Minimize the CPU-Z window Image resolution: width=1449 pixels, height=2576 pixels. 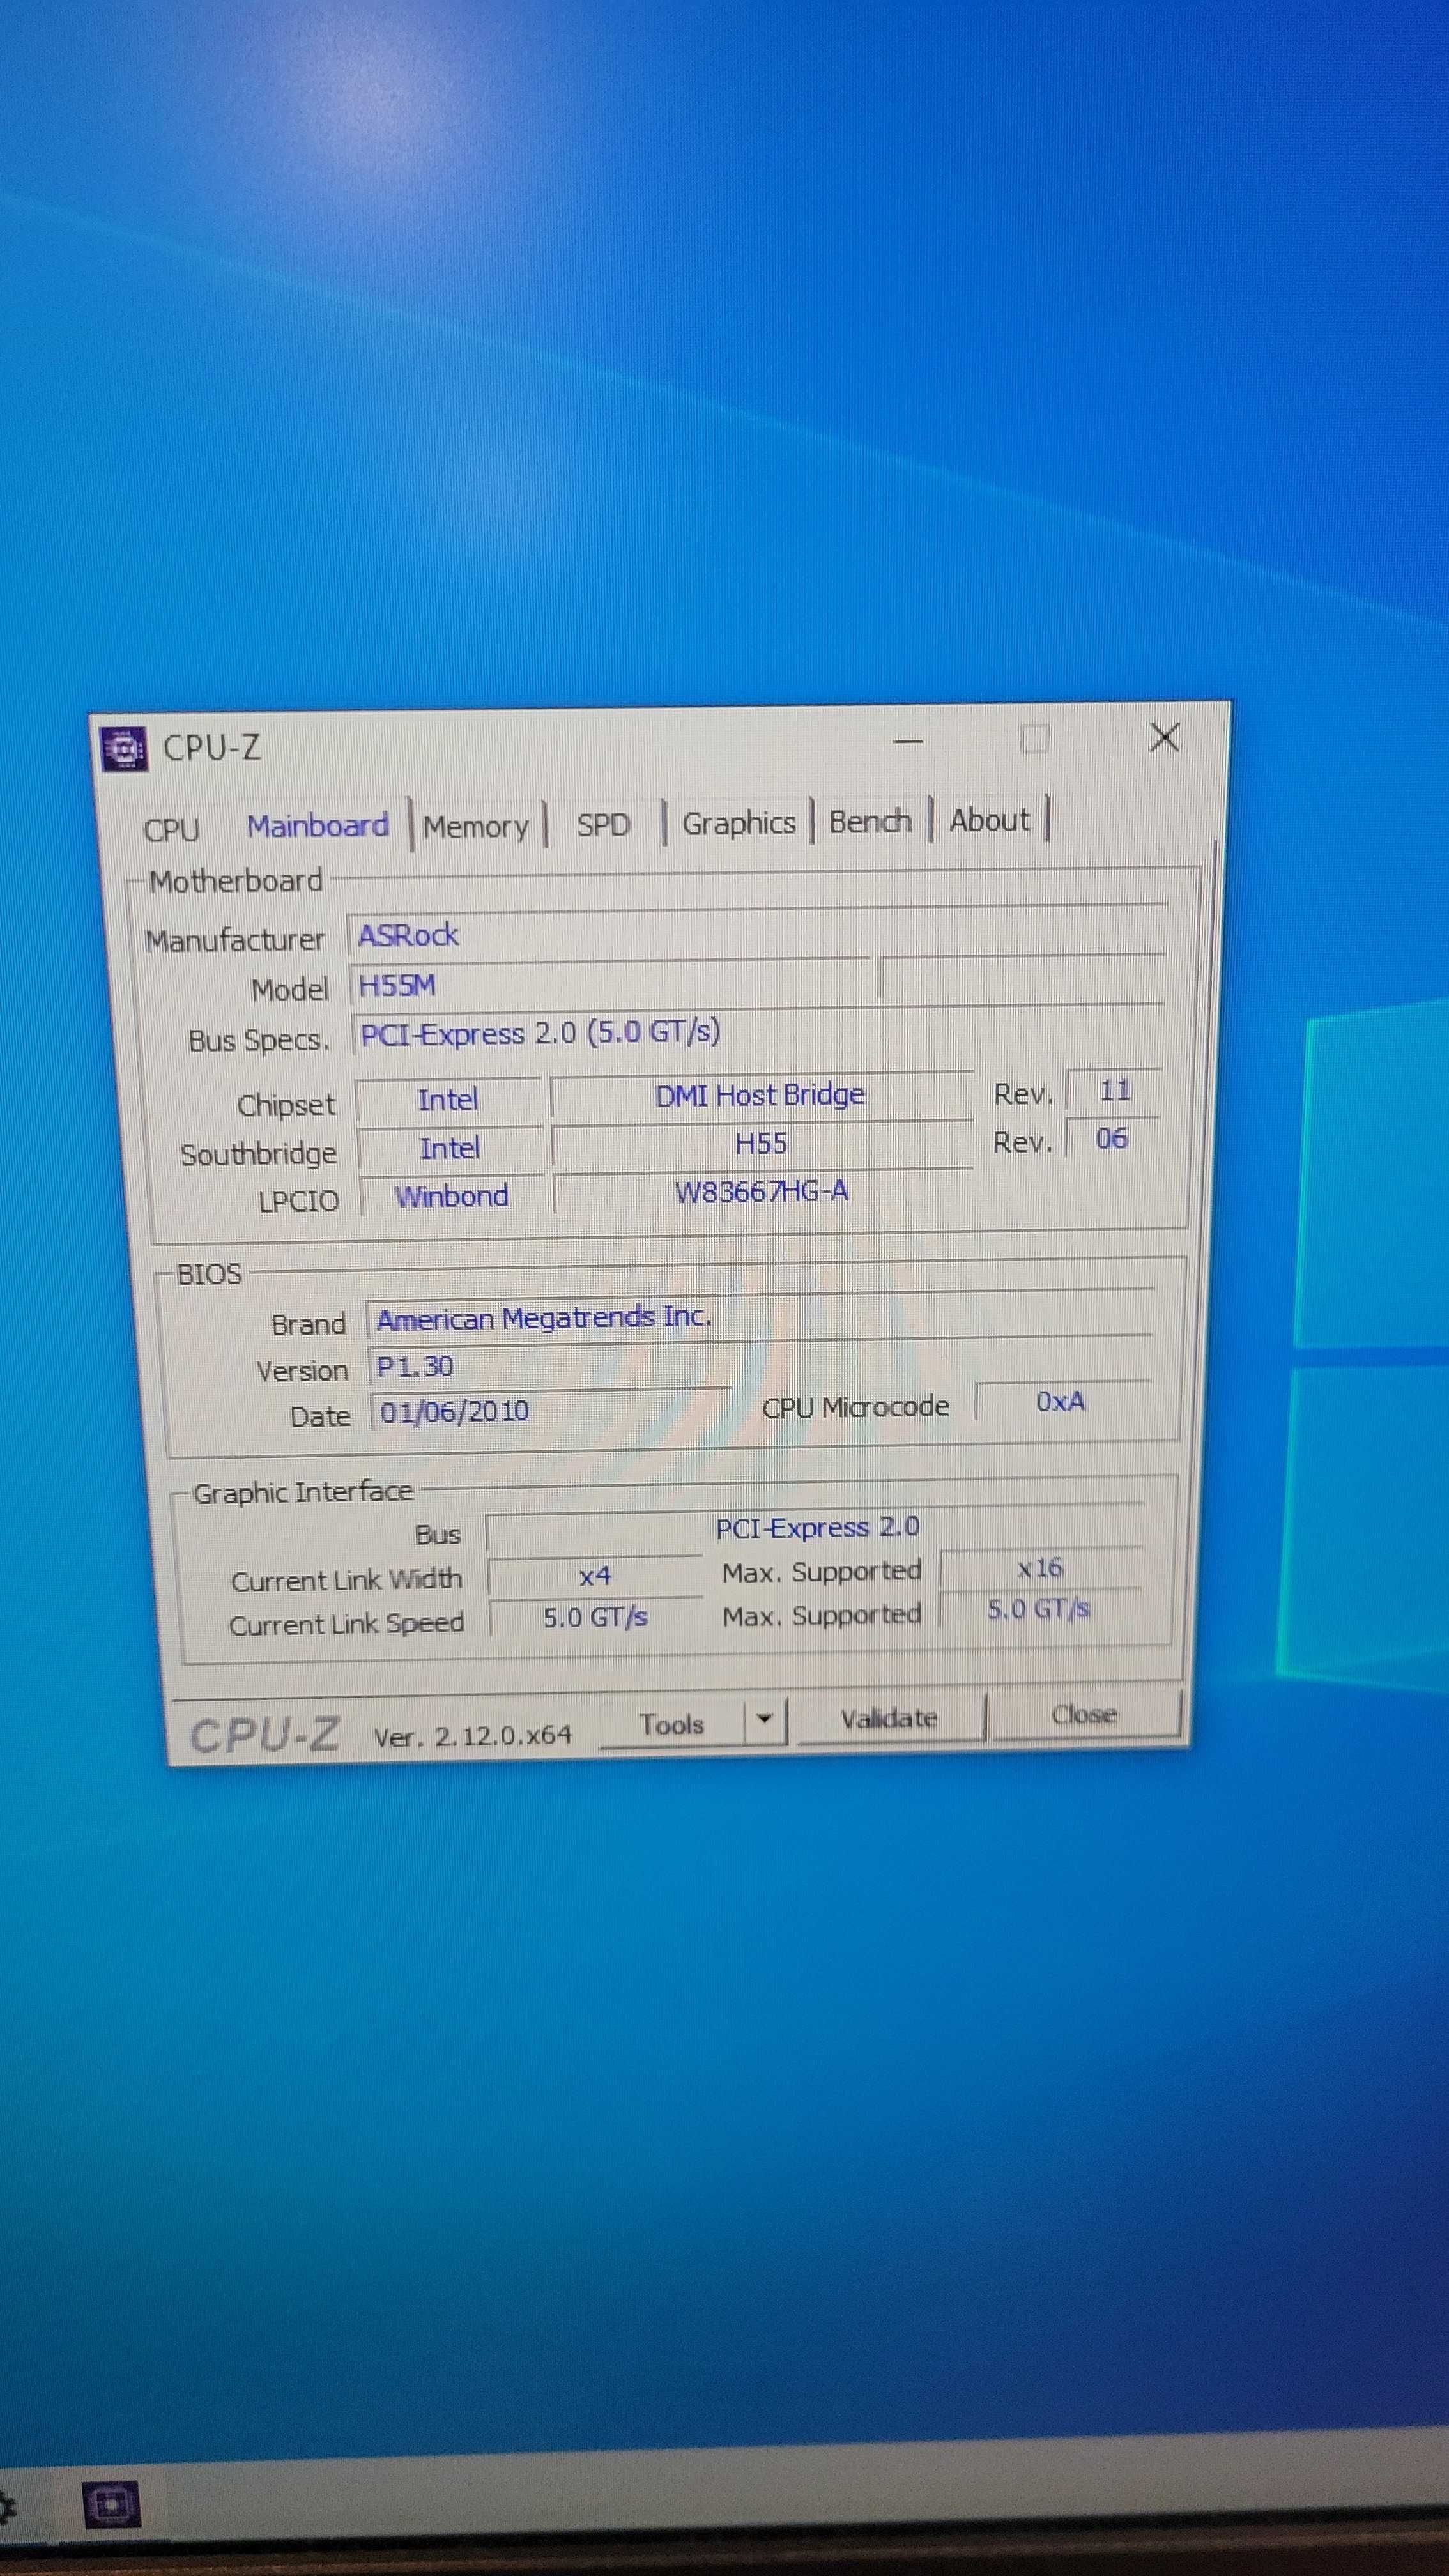coord(907,742)
